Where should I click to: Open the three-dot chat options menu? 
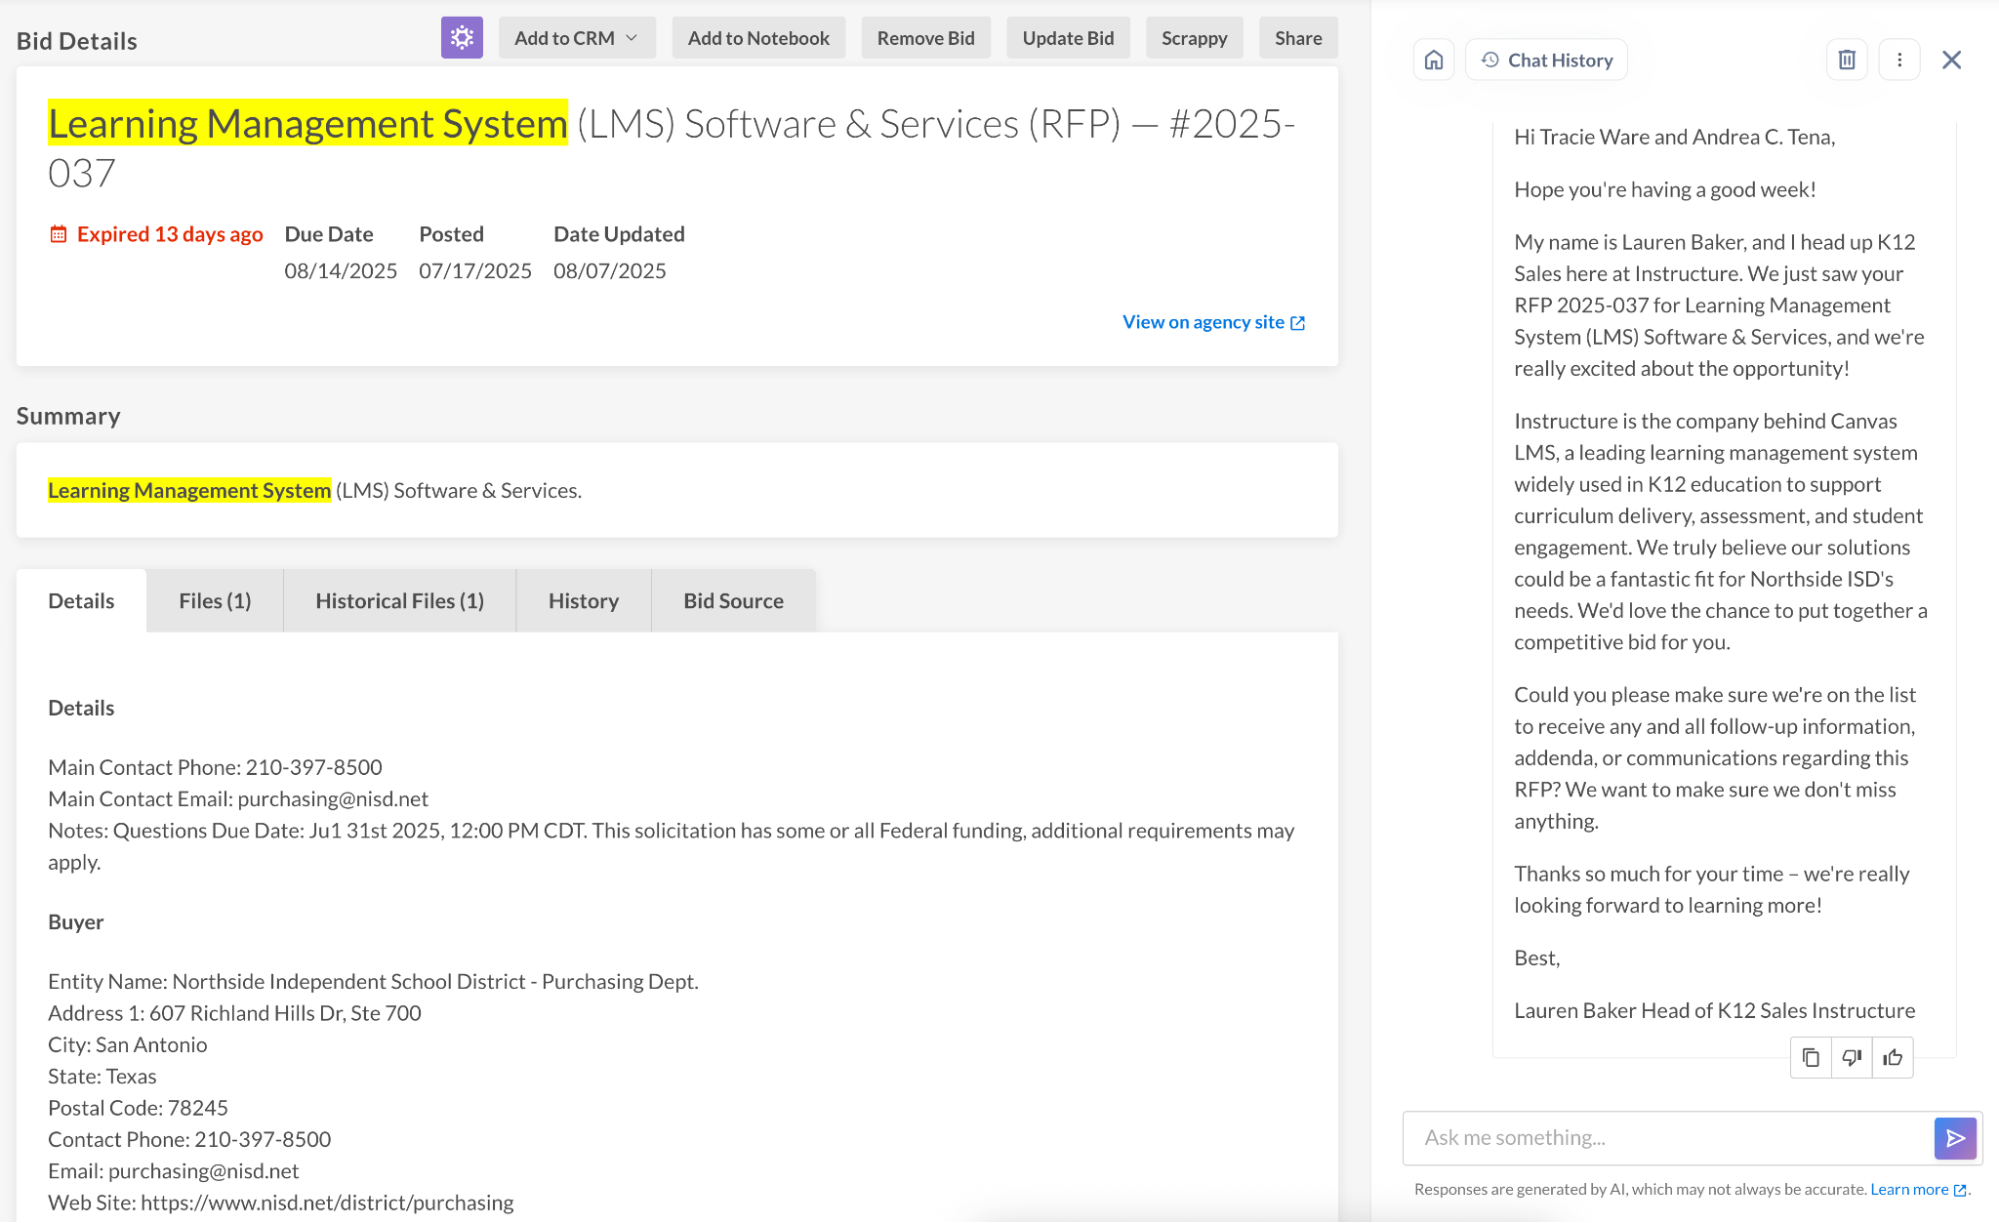tap(1899, 60)
